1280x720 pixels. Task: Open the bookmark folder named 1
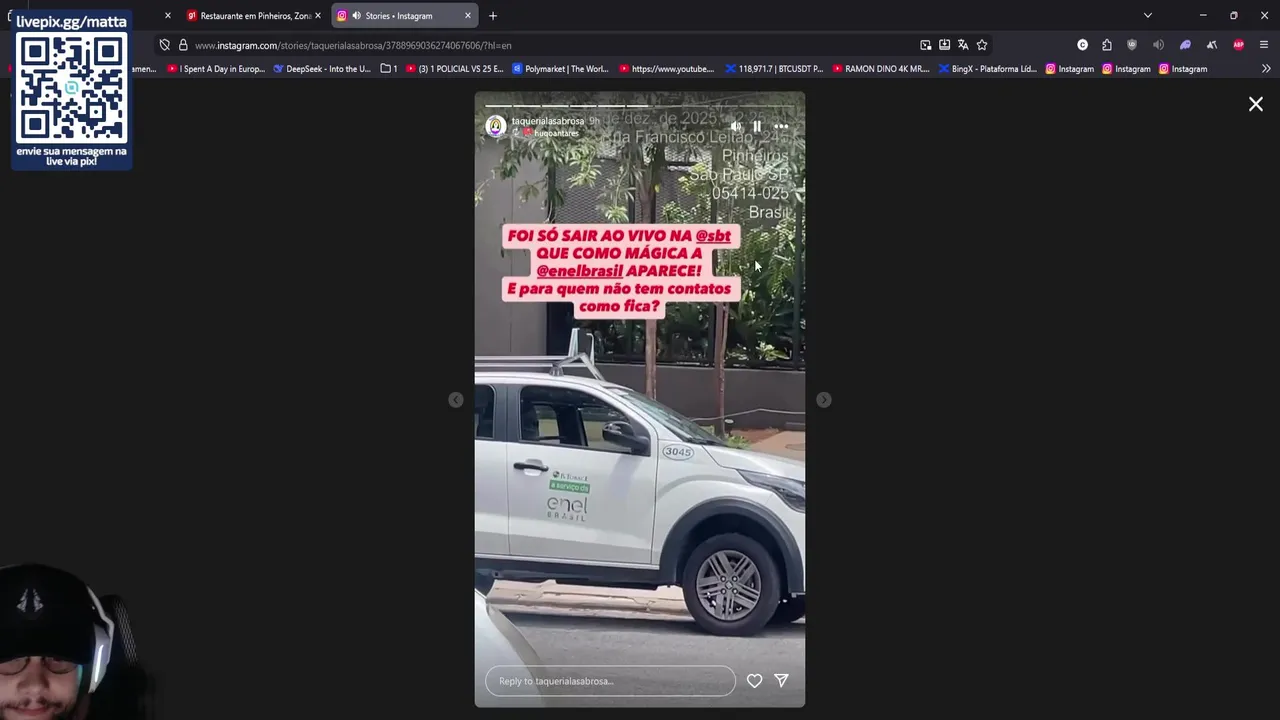click(x=389, y=69)
